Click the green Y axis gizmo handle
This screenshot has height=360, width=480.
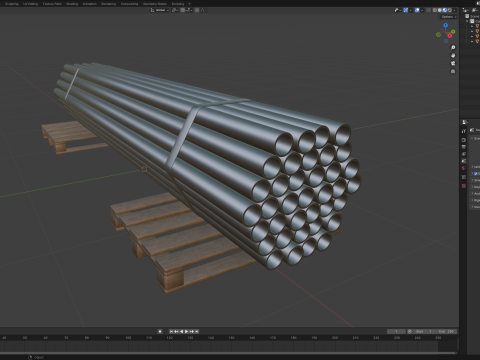pyautogui.click(x=453, y=32)
